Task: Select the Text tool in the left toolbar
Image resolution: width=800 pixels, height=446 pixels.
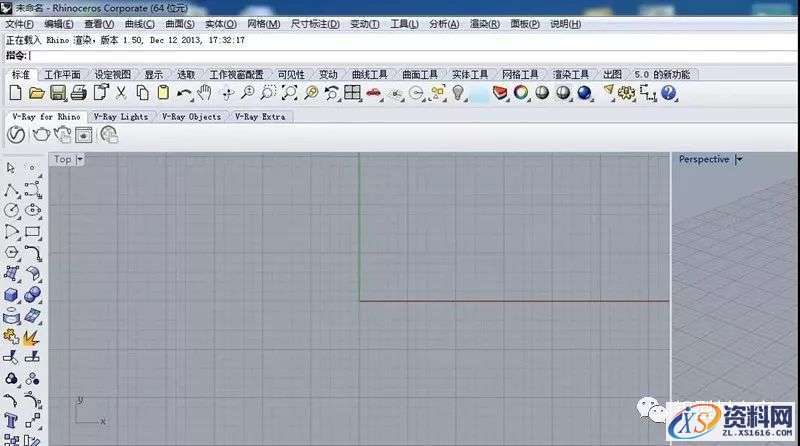Action: tap(13, 421)
